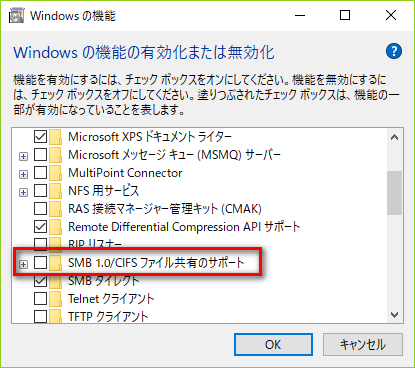Click the Telnet クライアント folder icon
This screenshot has width=415, height=368.
[55, 299]
